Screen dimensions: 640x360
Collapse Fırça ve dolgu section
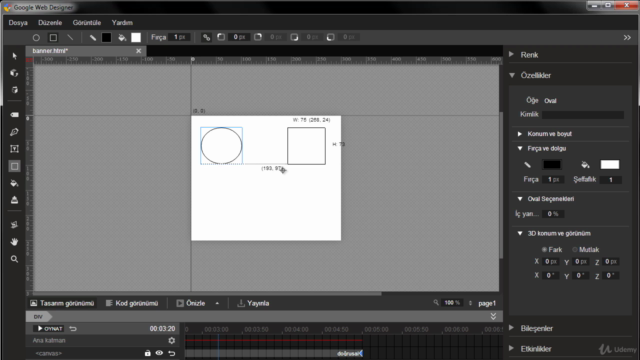click(520, 149)
